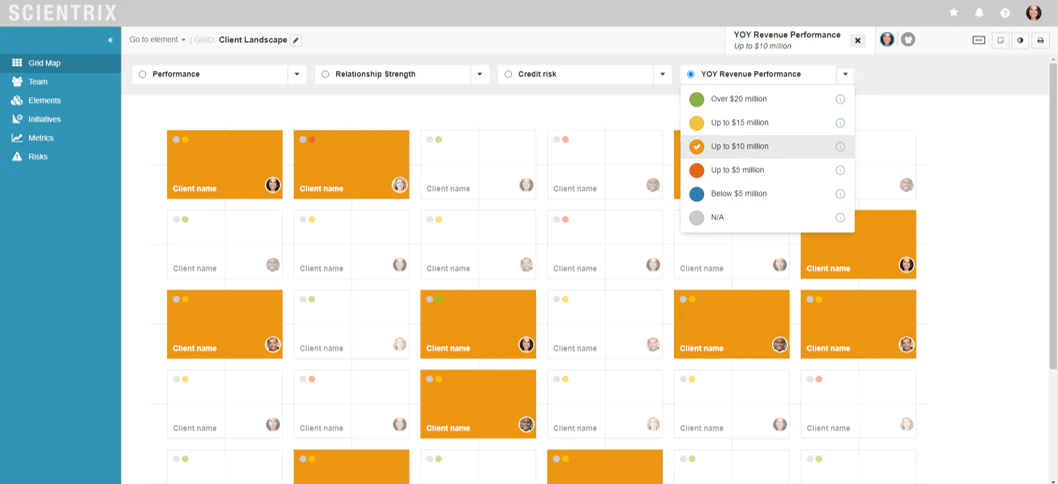Expand the Performance dropdown arrow
The image size is (1058, 484).
point(297,74)
